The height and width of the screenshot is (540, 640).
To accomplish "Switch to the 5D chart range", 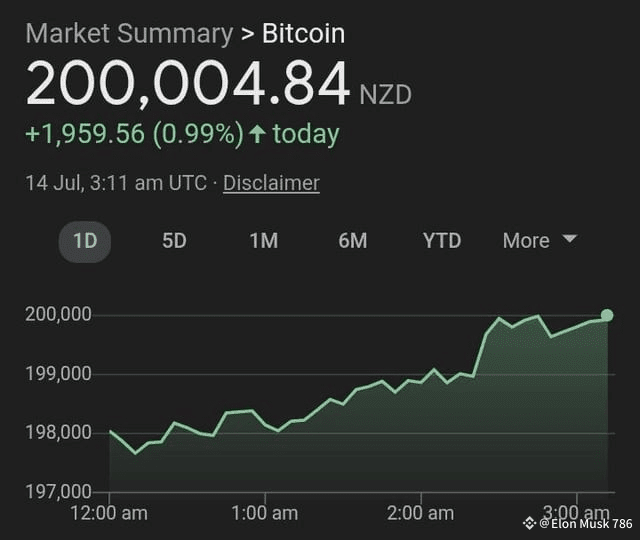I will tap(174, 241).
